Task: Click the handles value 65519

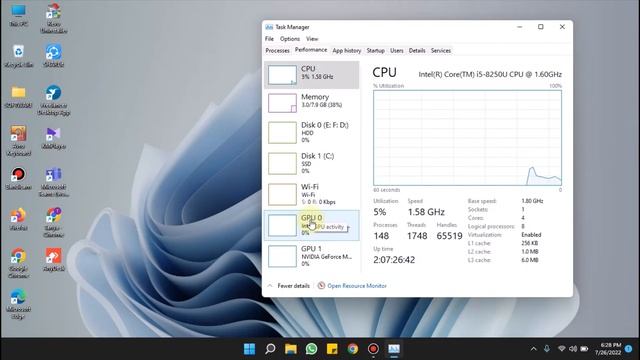Action: [449, 236]
